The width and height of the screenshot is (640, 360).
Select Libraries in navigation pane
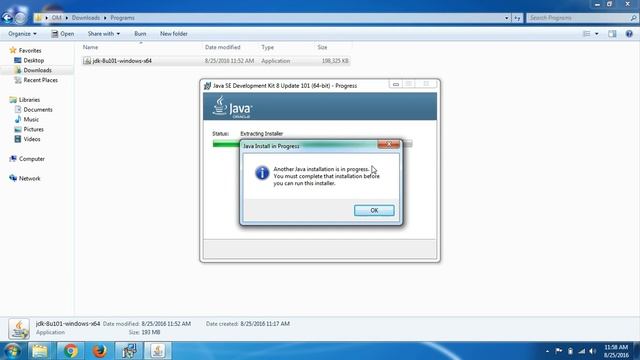(29, 100)
